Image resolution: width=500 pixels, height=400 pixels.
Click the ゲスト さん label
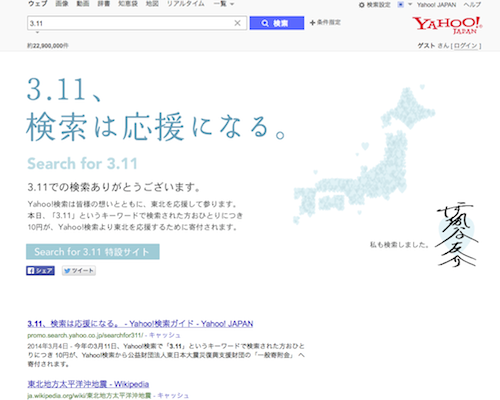click(x=433, y=46)
